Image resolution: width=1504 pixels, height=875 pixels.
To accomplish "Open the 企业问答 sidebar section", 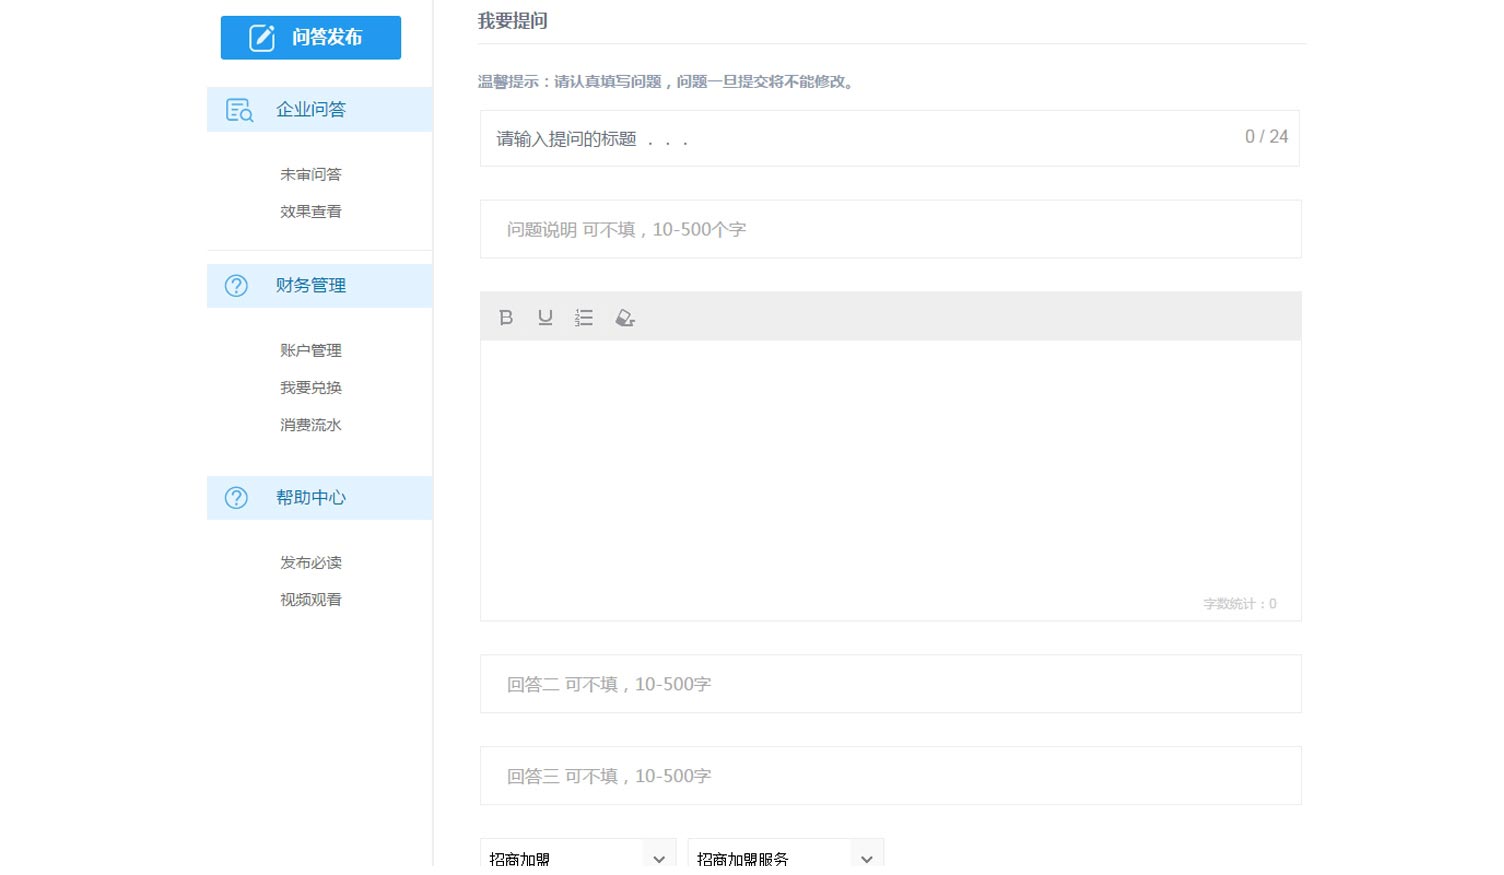I will 320,109.
